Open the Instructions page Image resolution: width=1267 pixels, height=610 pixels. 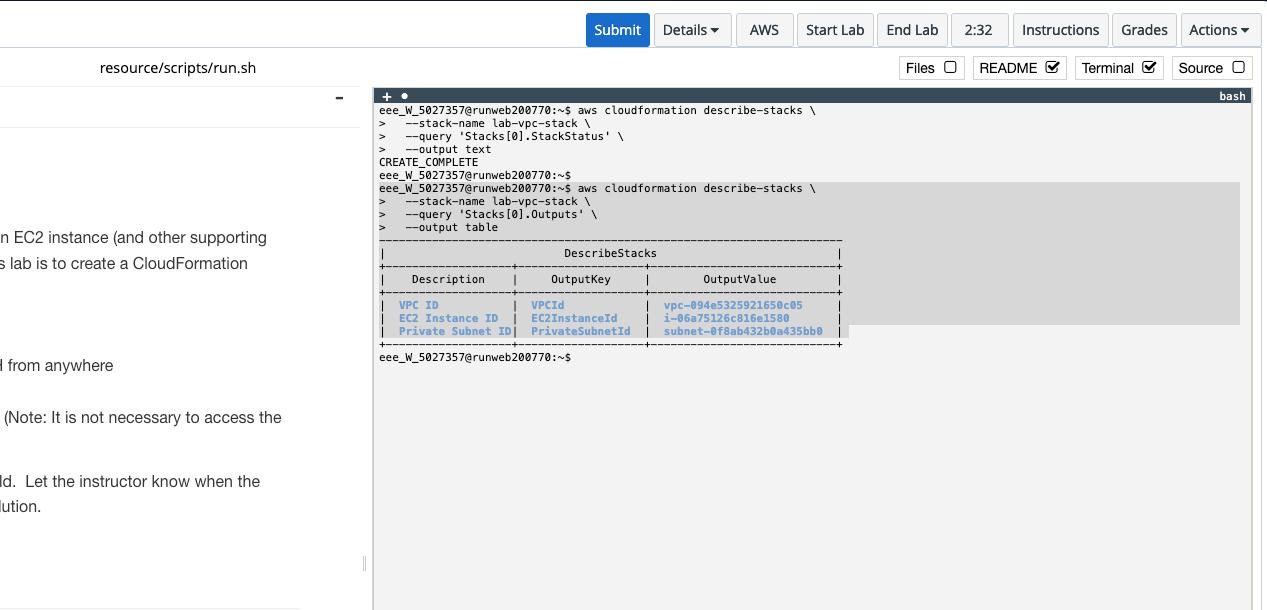1060,30
